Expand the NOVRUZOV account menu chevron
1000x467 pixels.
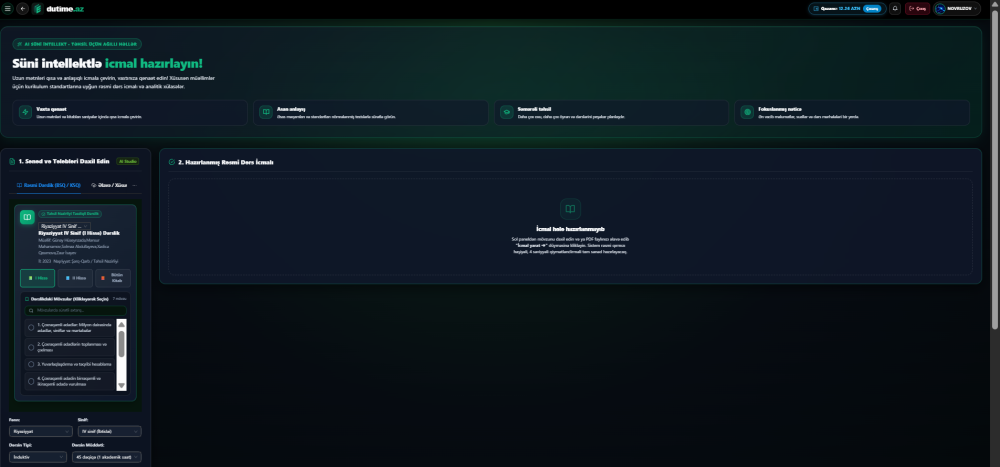[x=977, y=9]
